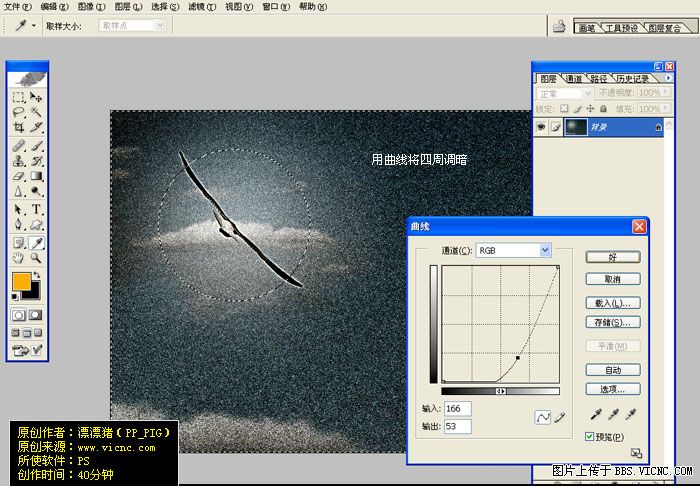This screenshot has height=486, width=700.
Task: Click the 好 button in Curves
Action: pyautogui.click(x=613, y=257)
